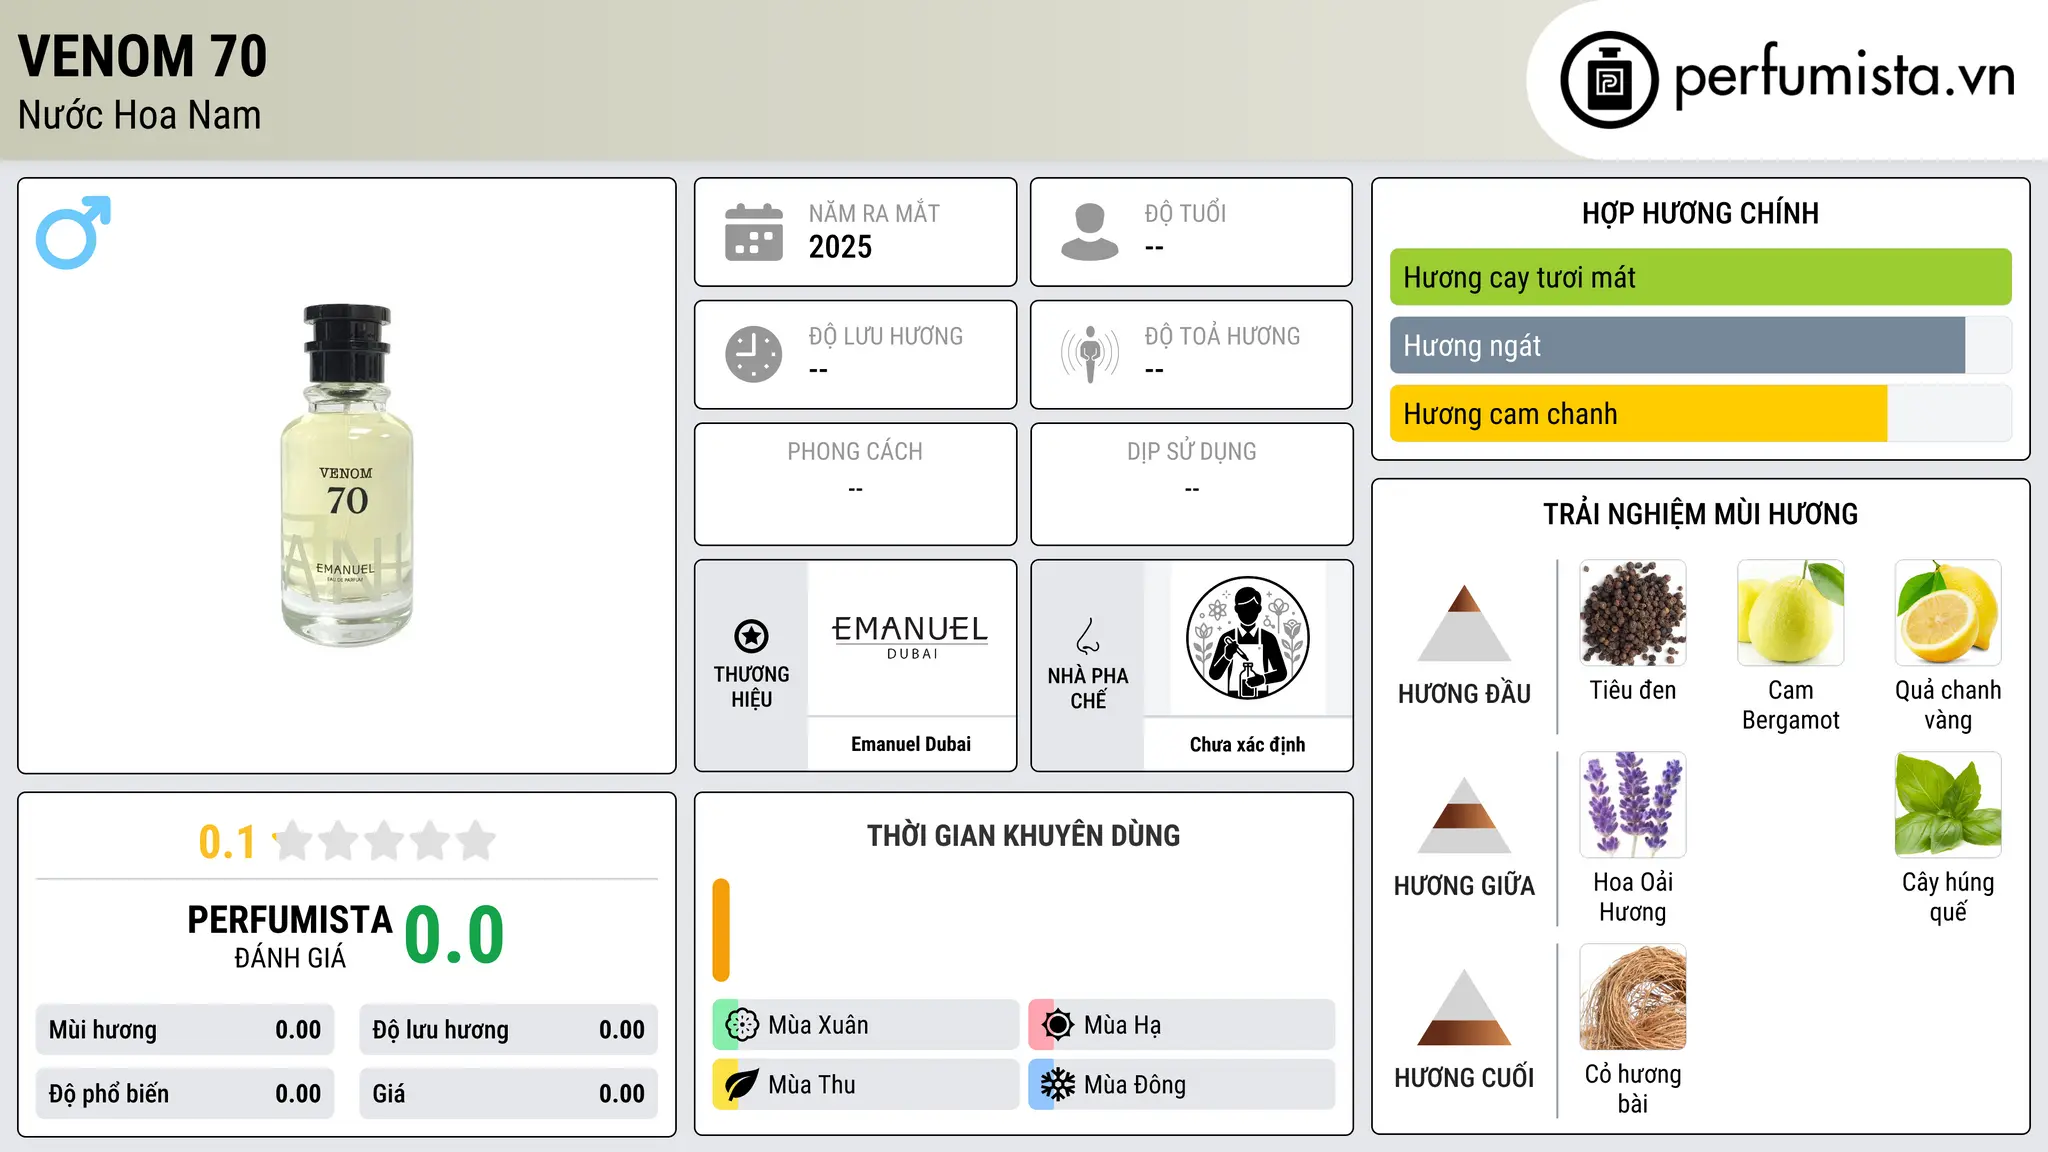Click the five-star rating row
This screenshot has height=1152, width=2048.
pos(384,841)
